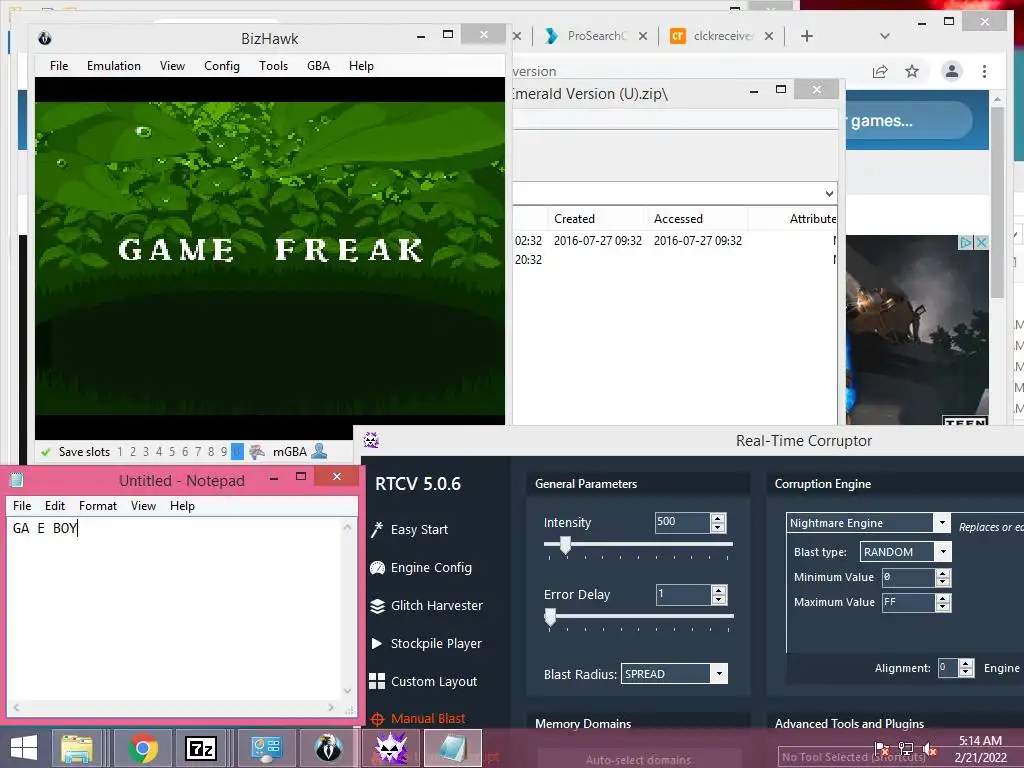This screenshot has width=1024, height=768.
Task: Click the Error Delay slider handle
Action: point(551,617)
